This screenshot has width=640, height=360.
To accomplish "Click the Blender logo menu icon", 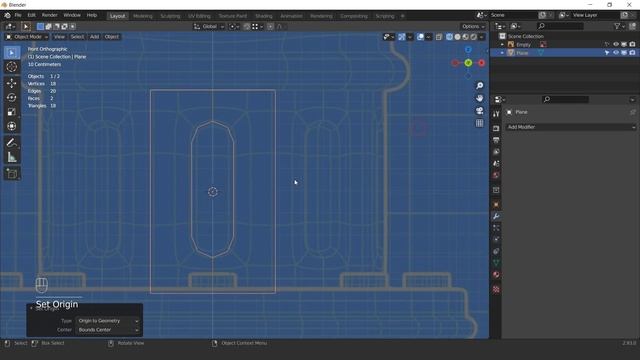I will coord(7,15).
